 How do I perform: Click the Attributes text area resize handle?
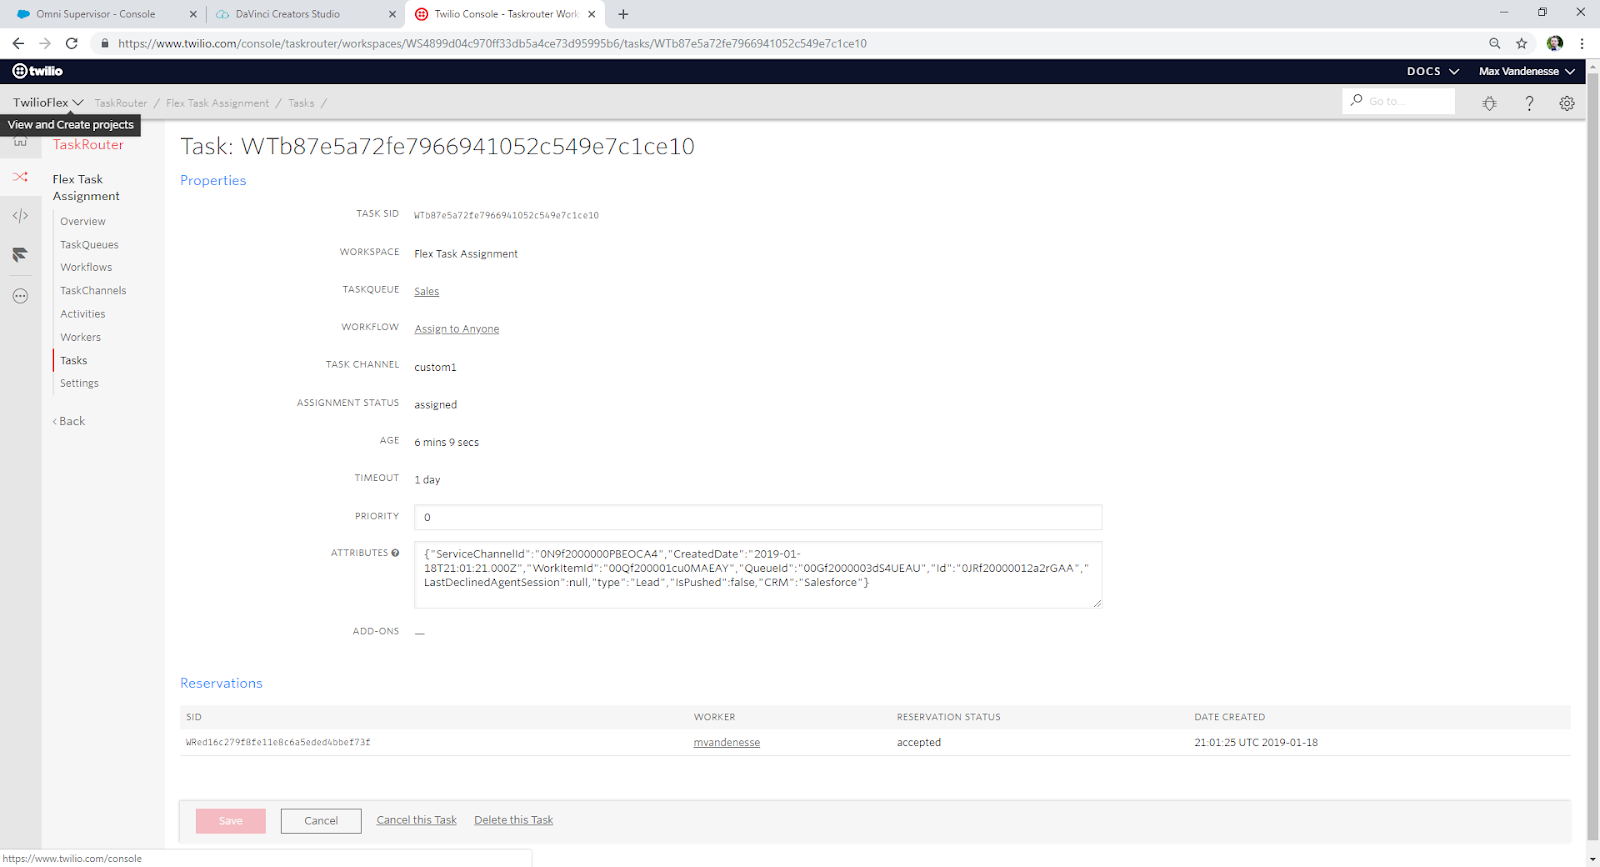pos(1097,603)
